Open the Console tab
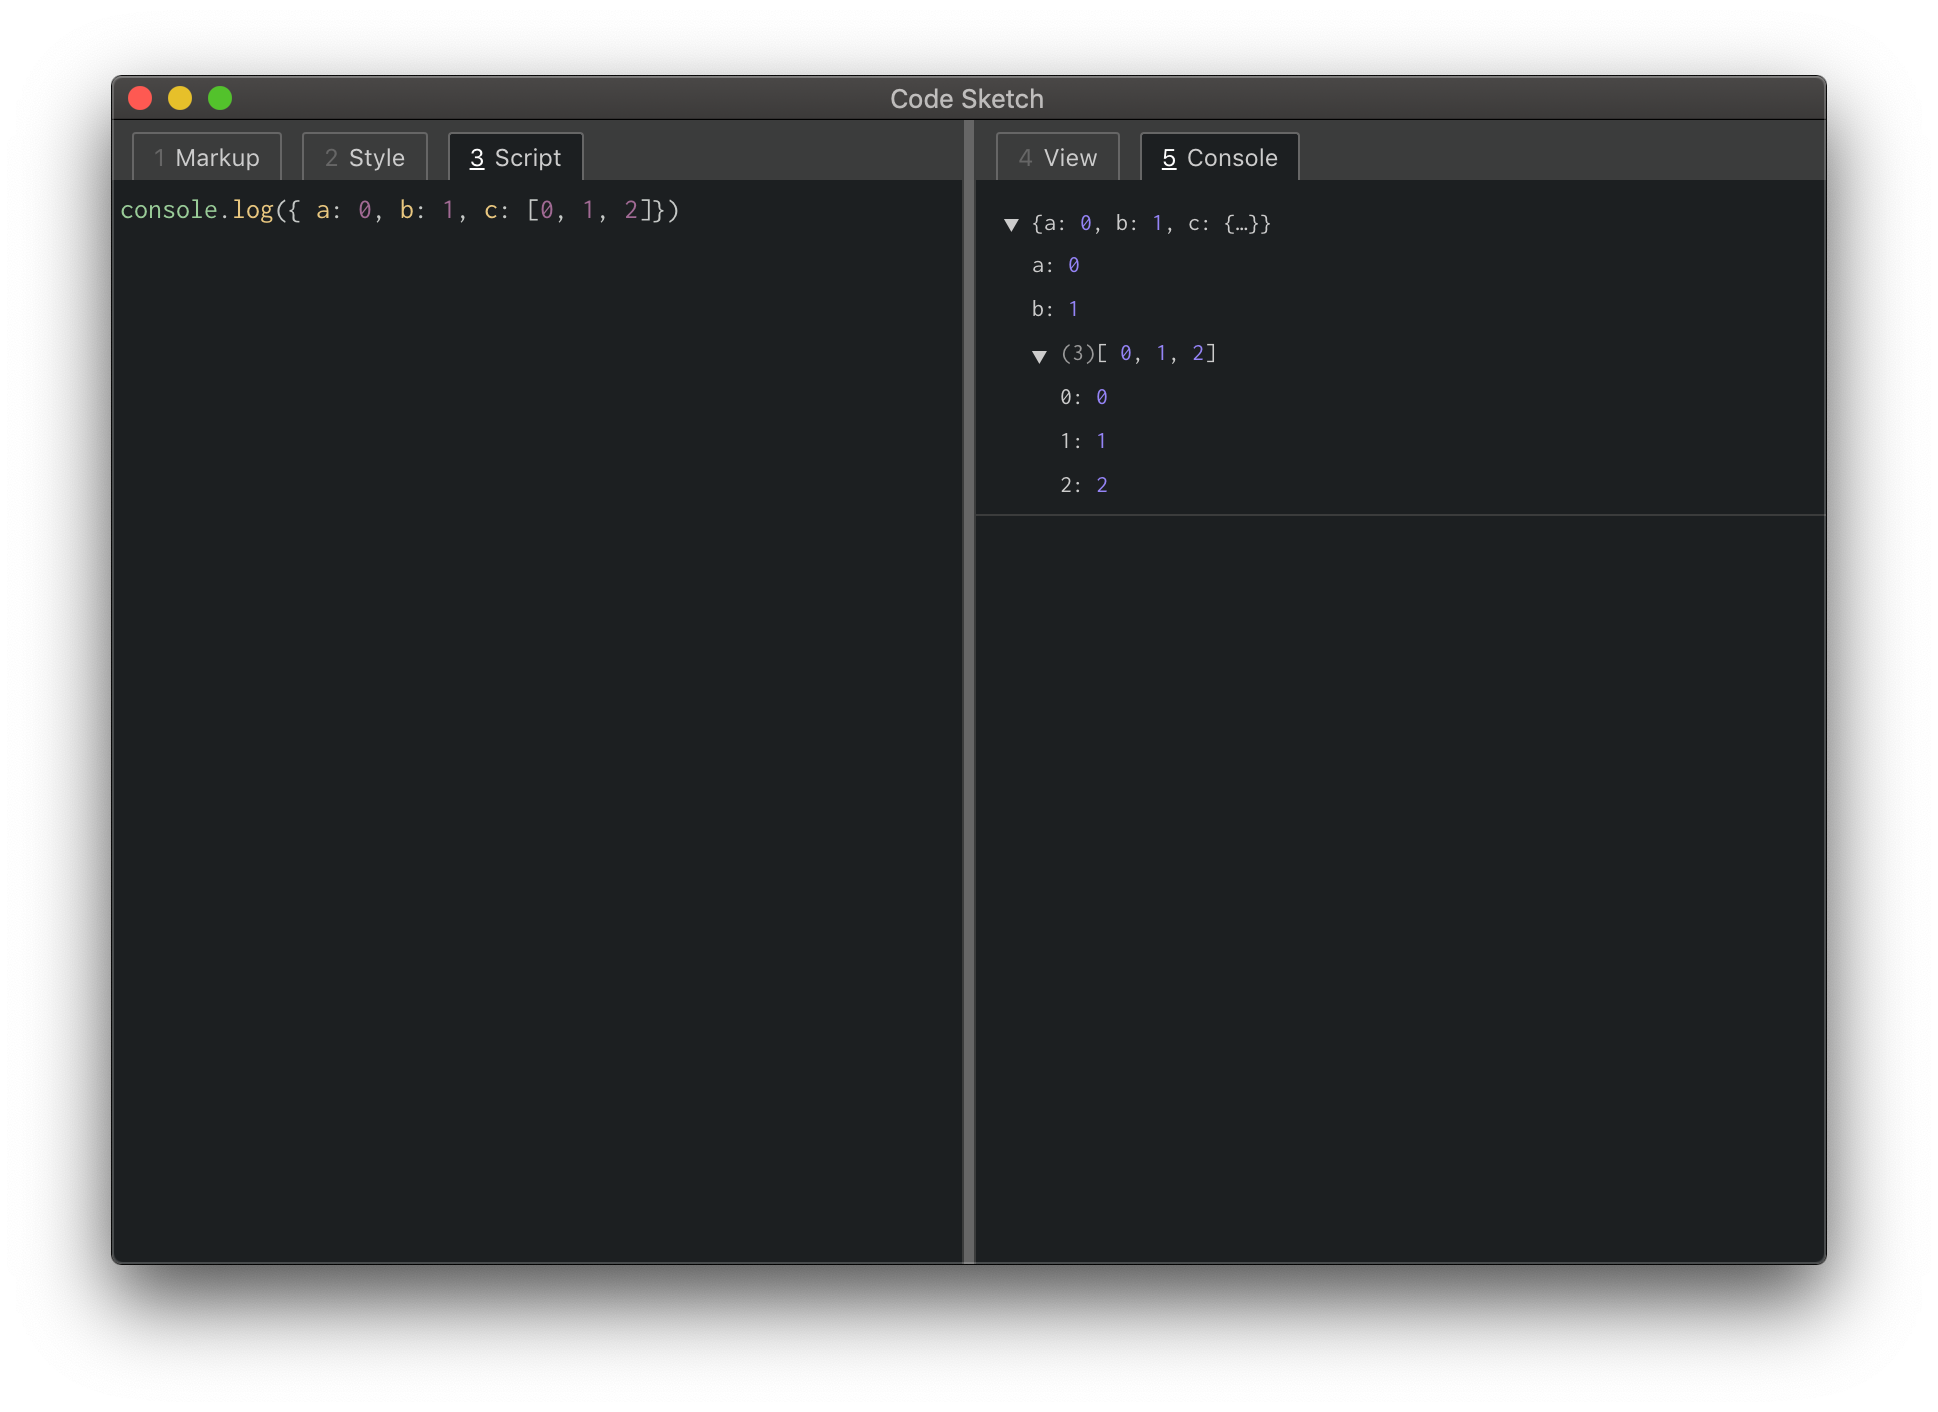The image size is (1938, 1412). (x=1218, y=157)
